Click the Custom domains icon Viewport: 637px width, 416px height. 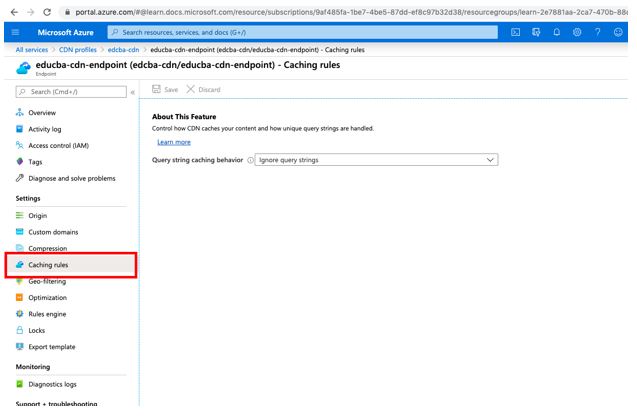[x=20, y=232]
